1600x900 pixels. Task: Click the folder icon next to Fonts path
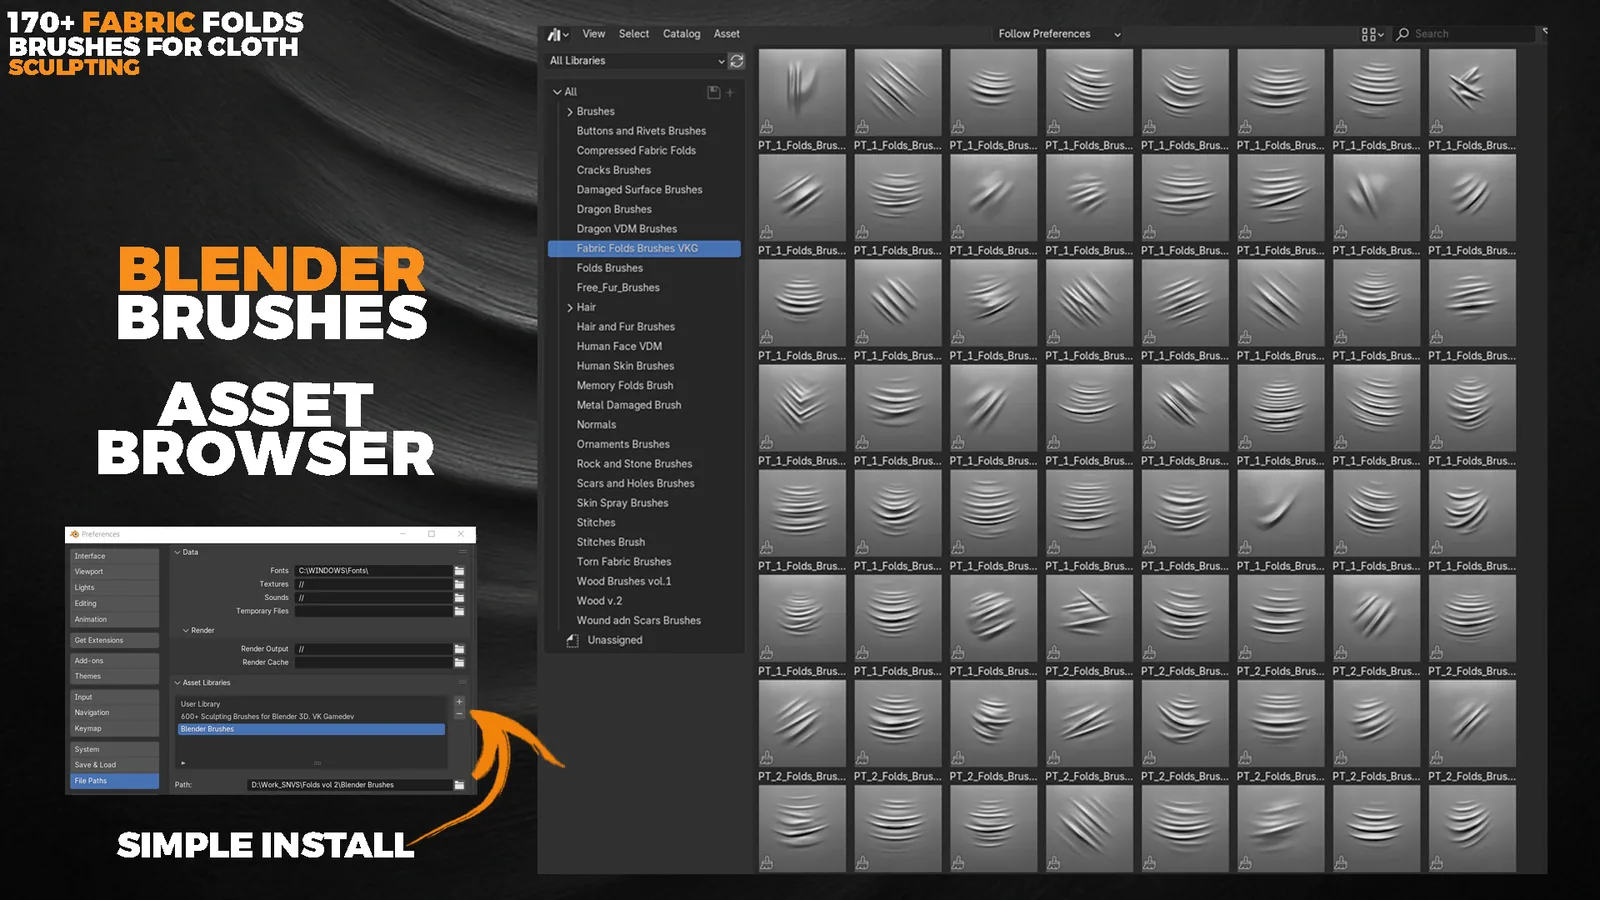tap(459, 571)
